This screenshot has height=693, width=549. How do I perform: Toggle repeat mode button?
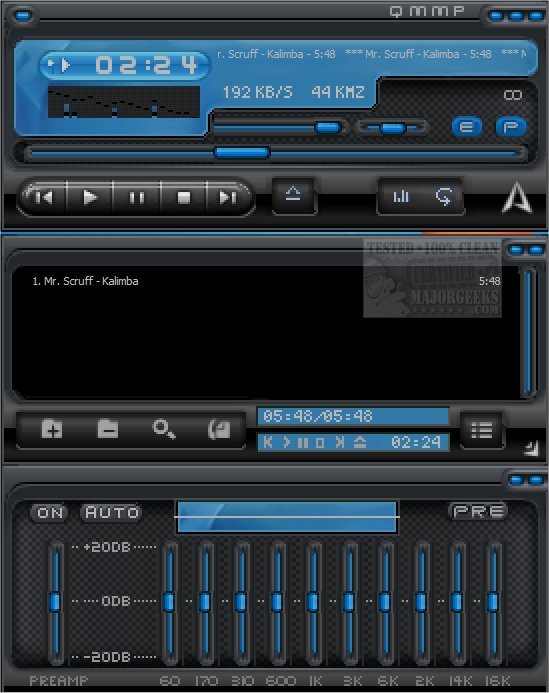[x=443, y=196]
